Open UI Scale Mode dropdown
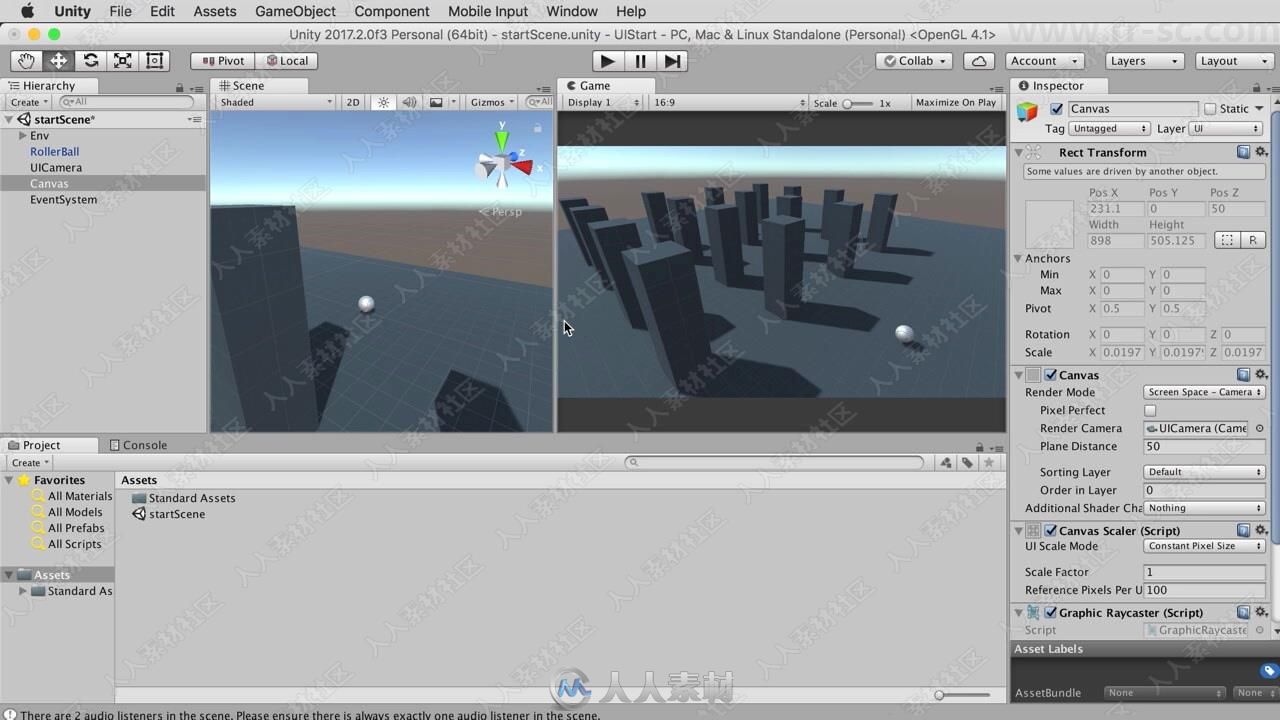The image size is (1280, 720). pos(1205,546)
